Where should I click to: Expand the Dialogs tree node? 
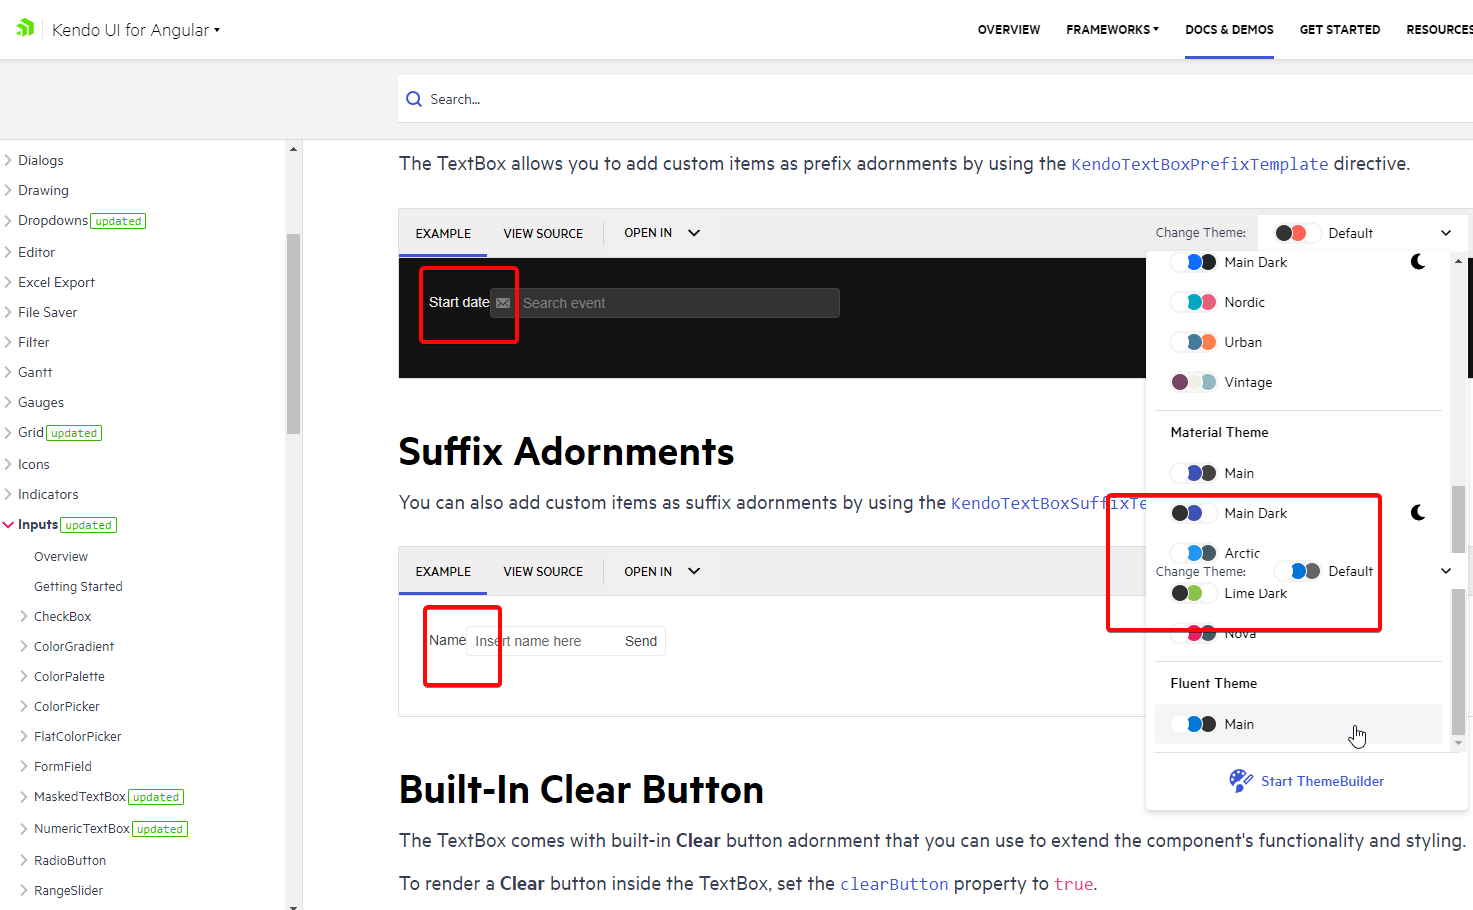(8, 160)
